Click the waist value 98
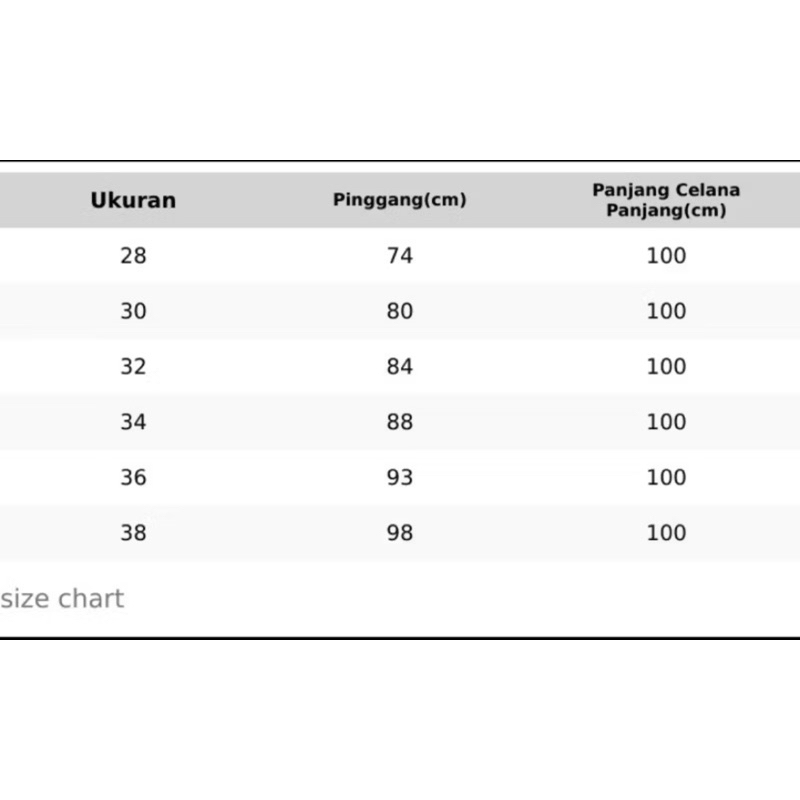This screenshot has width=800, height=800. pos(399,533)
